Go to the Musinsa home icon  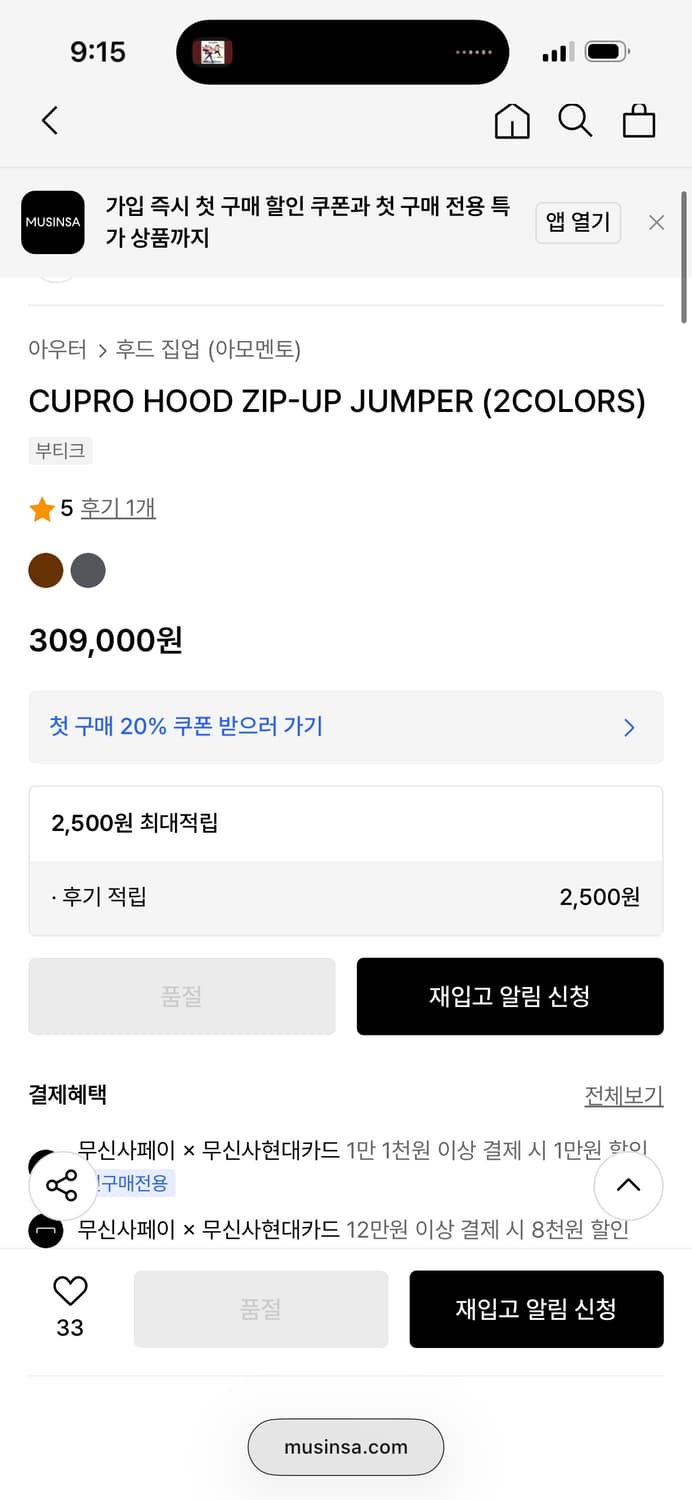click(x=512, y=121)
